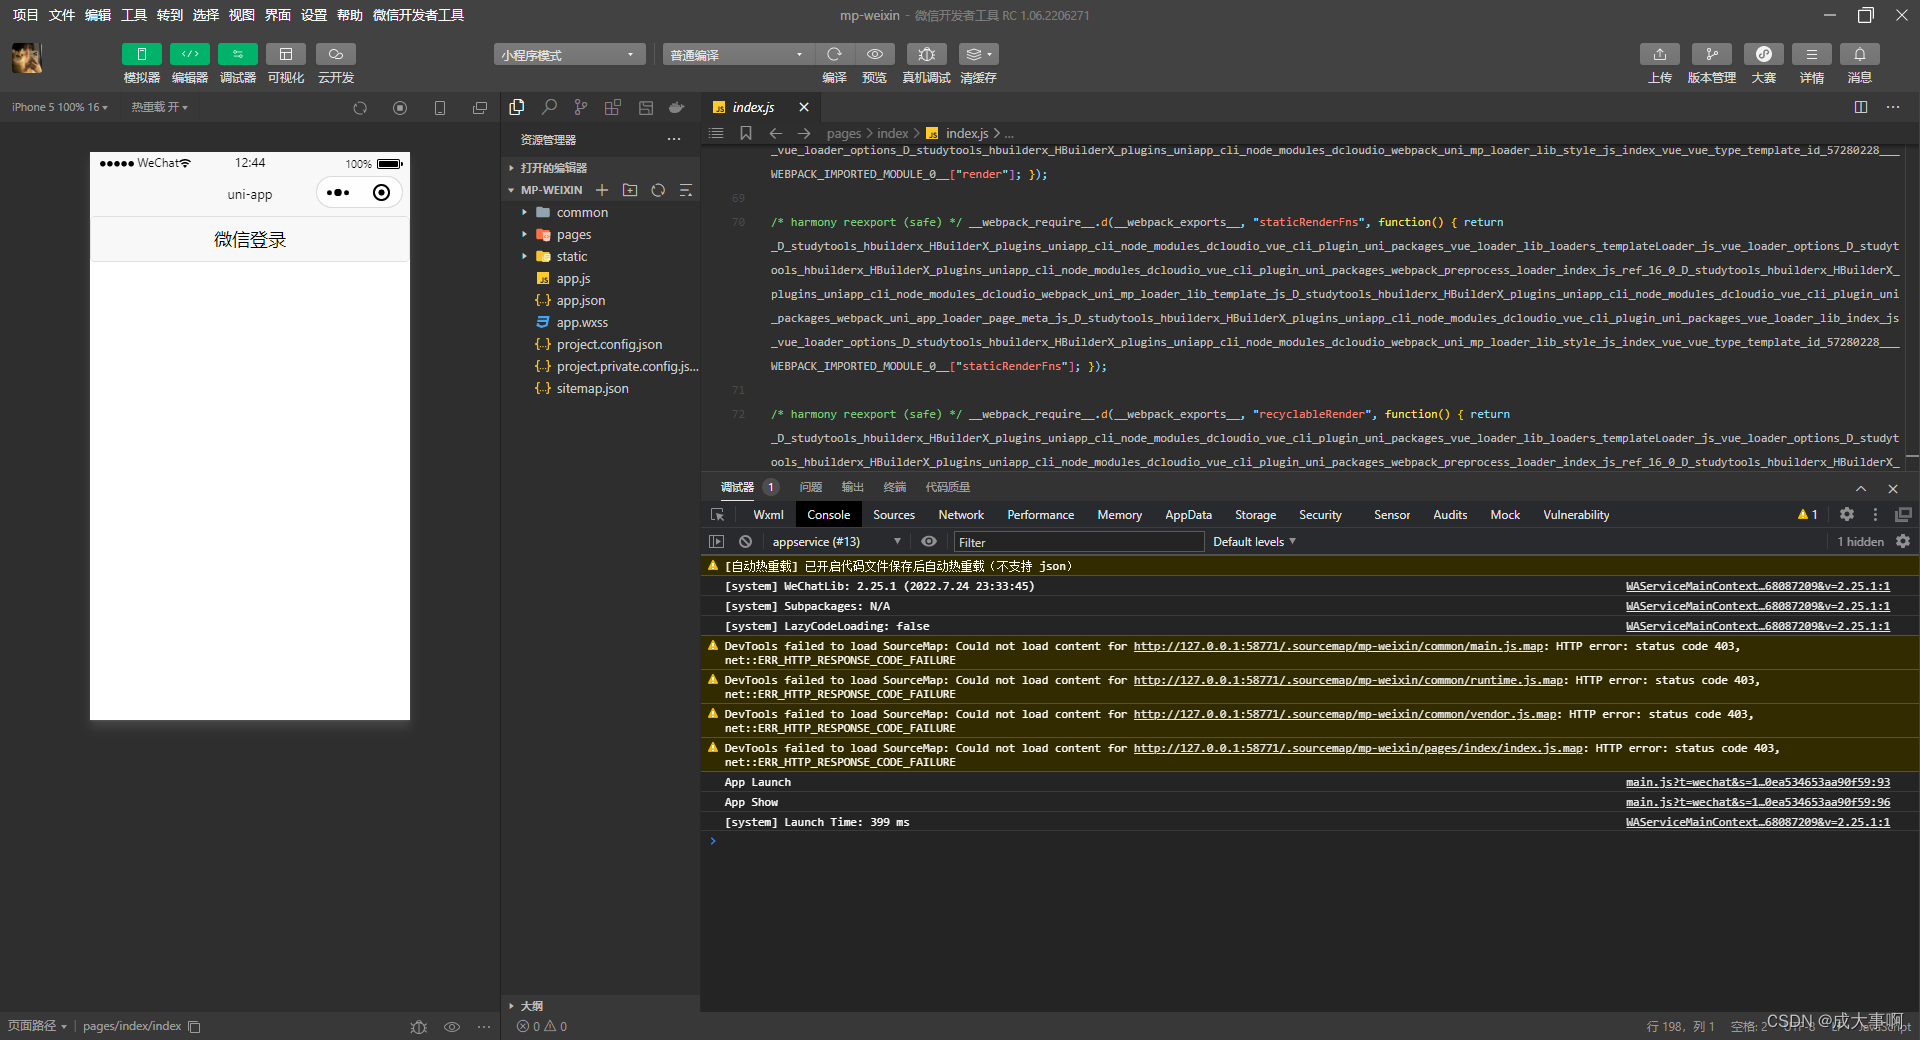Image resolution: width=1920 pixels, height=1040 pixels.
Task: Switch to the Network devtools tab
Action: point(961,515)
